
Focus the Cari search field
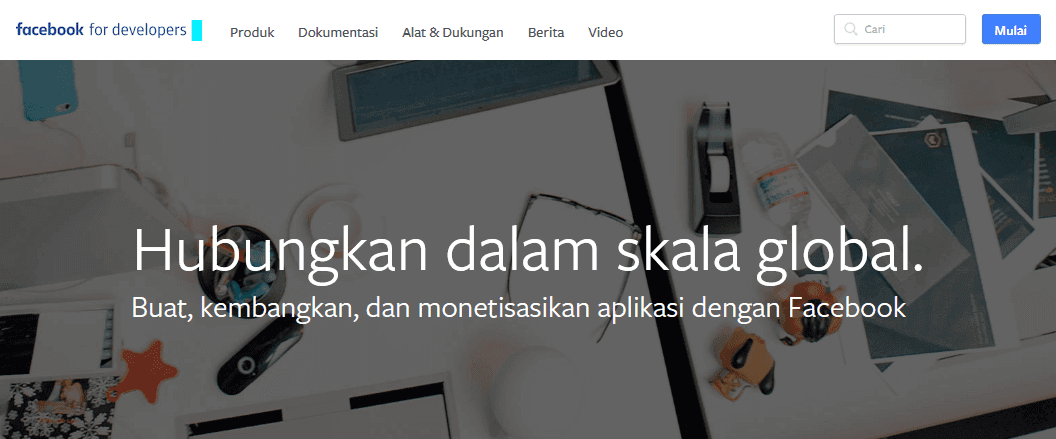[x=900, y=30]
